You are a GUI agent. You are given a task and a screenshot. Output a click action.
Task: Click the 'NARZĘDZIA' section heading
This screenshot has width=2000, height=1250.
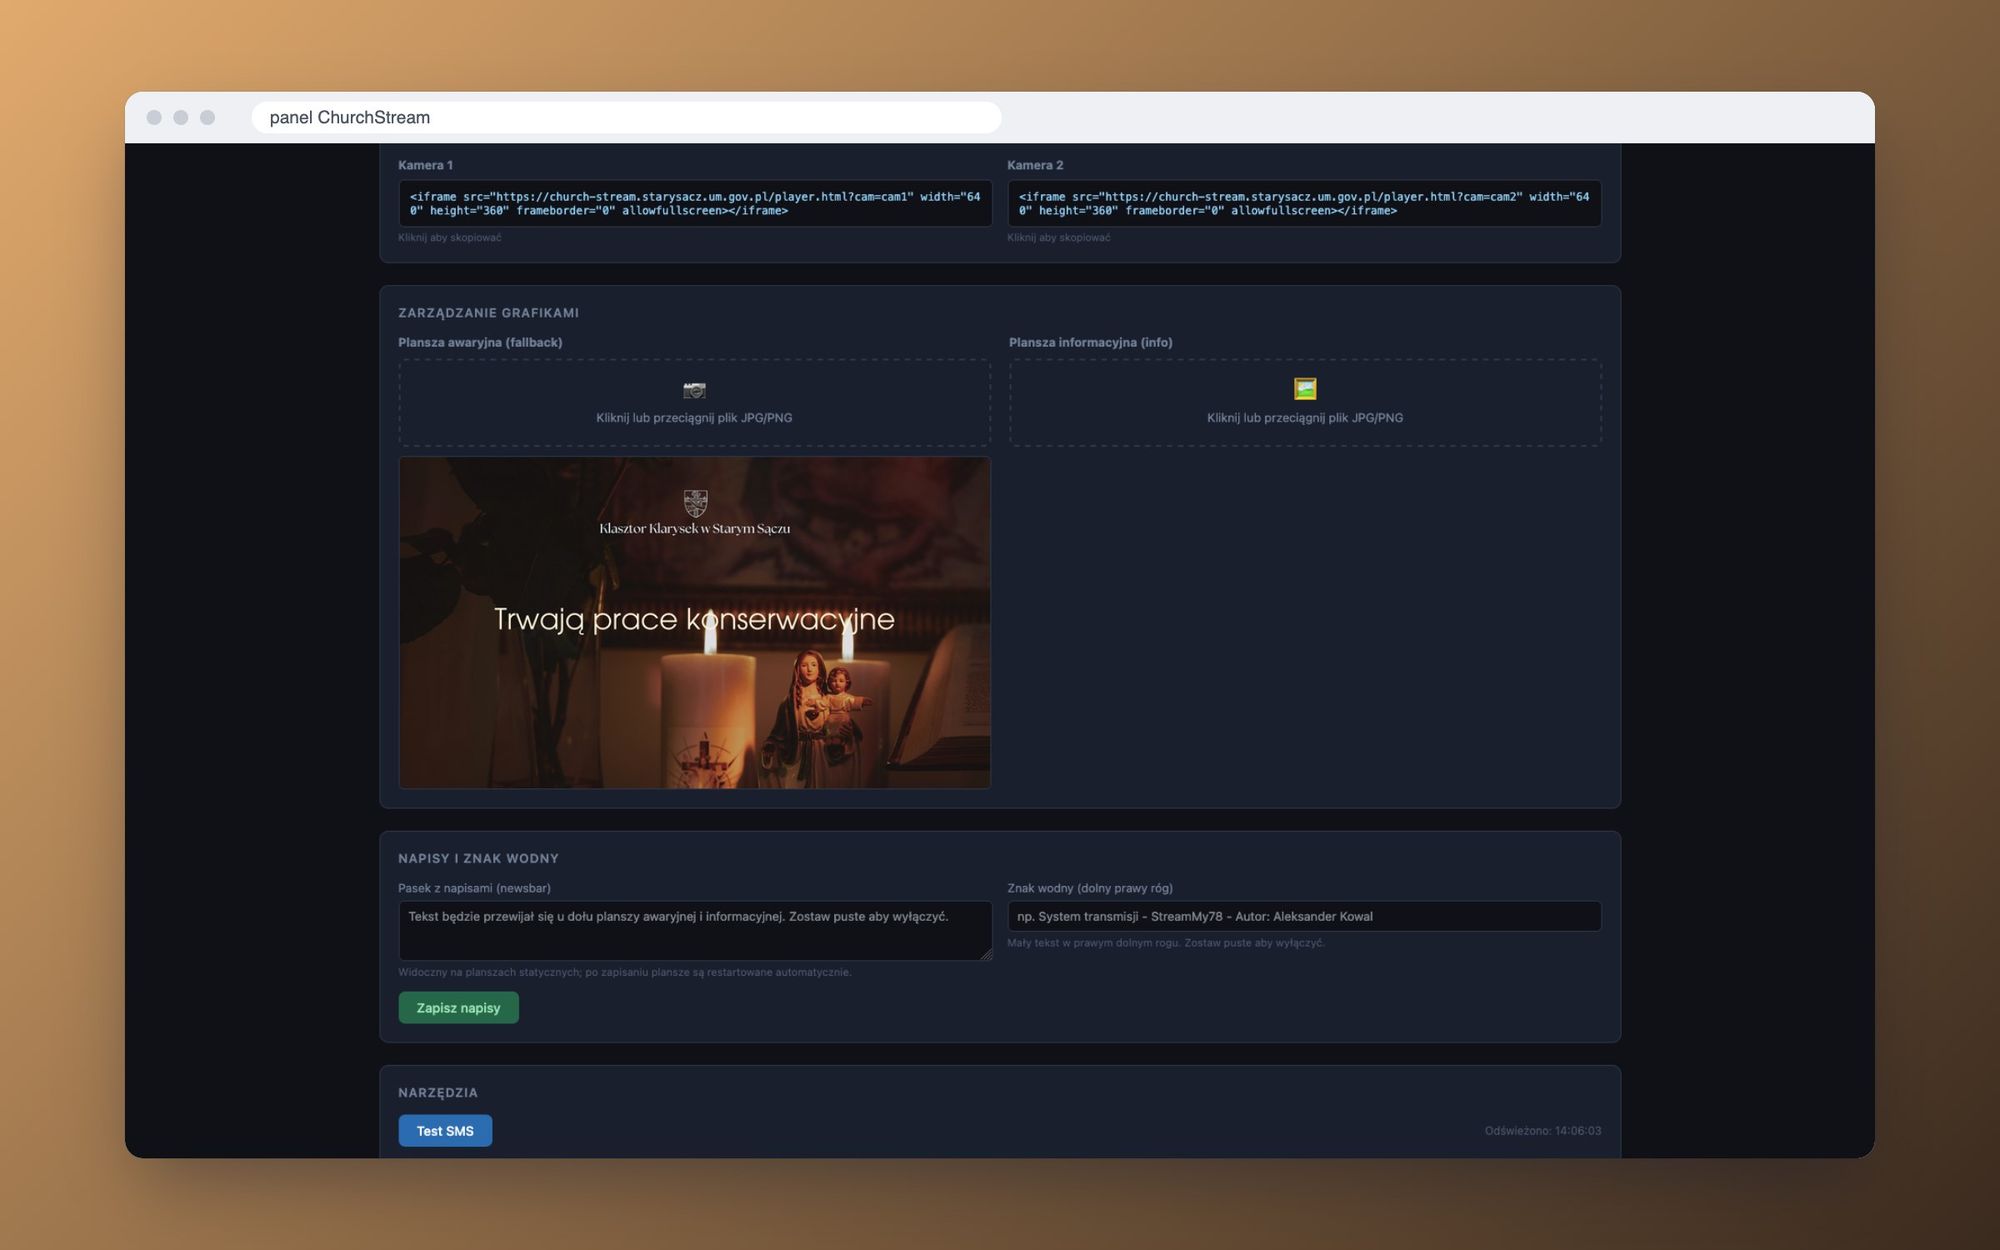tap(438, 1092)
